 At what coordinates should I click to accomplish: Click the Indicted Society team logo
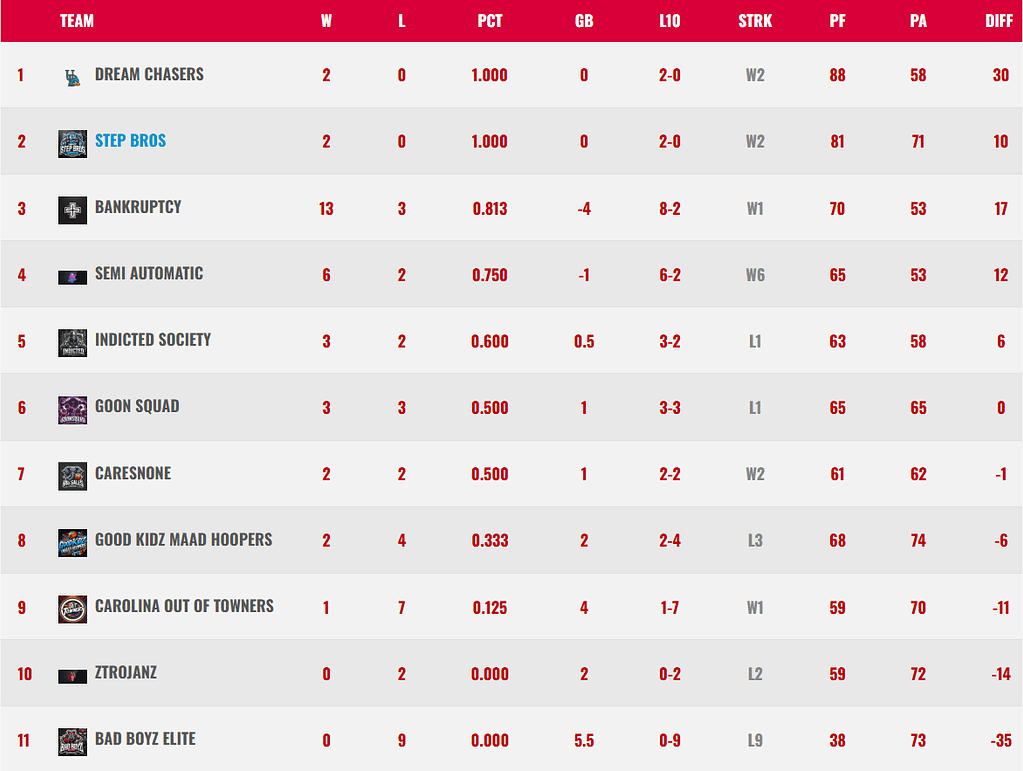(72, 342)
